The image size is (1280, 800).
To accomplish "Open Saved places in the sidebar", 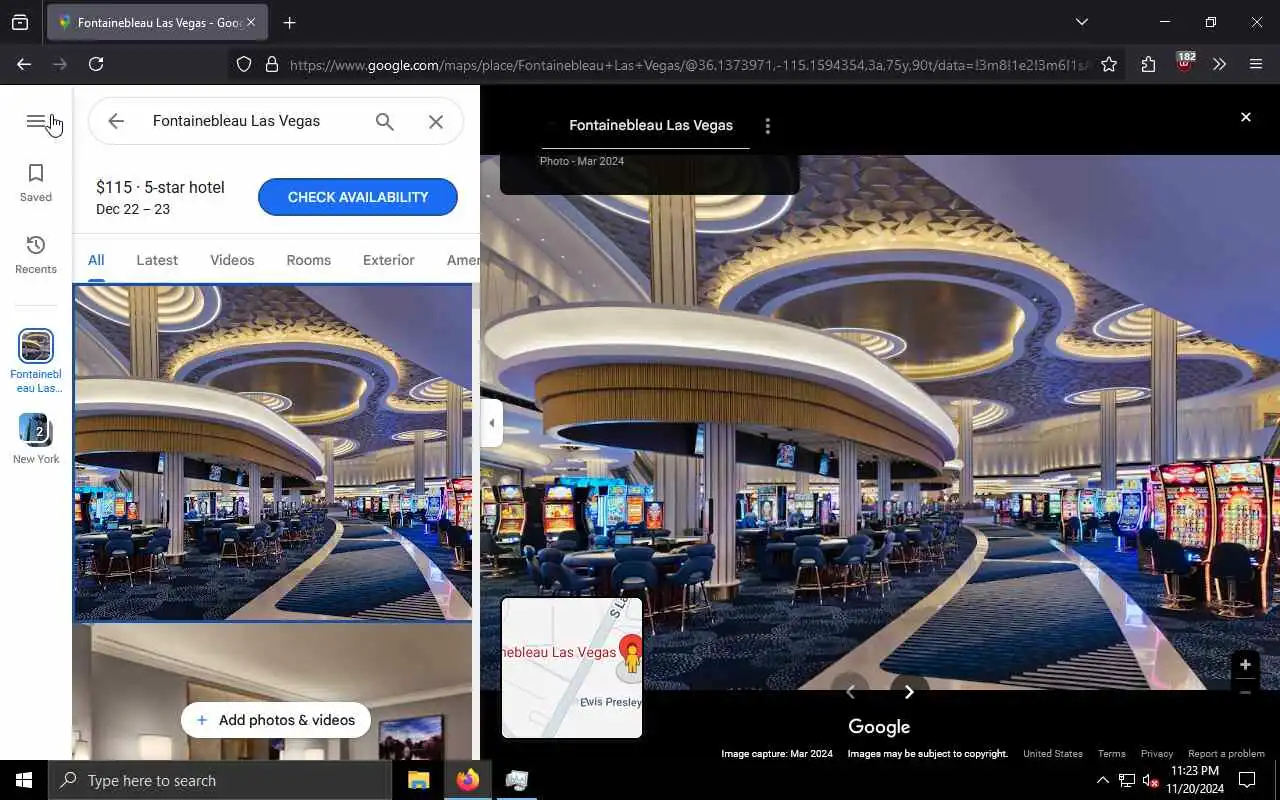I will pos(36,183).
